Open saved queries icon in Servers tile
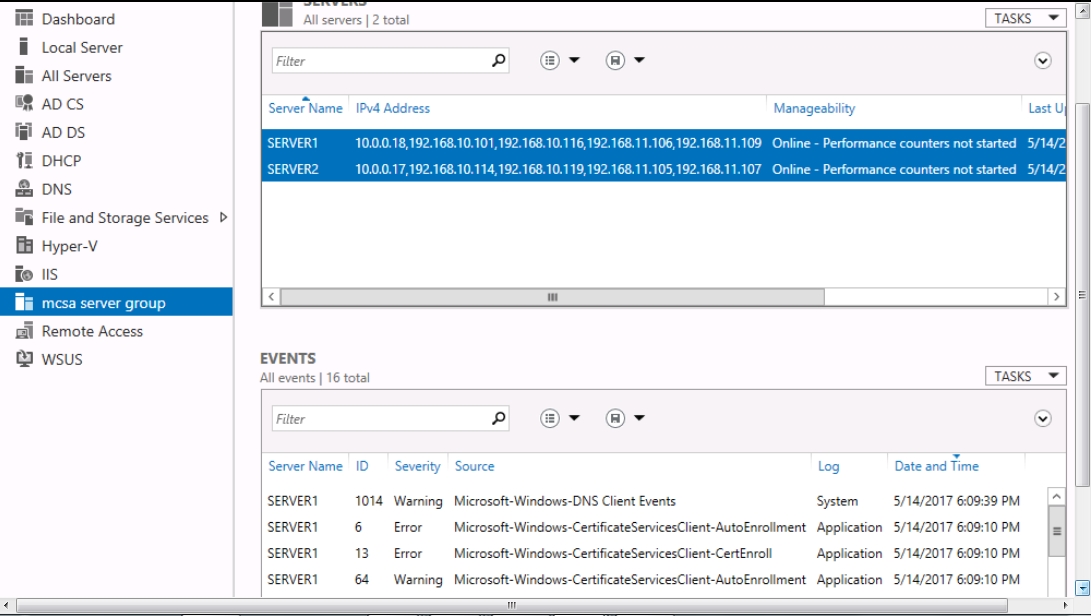Image resolution: width=1091 pixels, height=616 pixels. pos(615,61)
